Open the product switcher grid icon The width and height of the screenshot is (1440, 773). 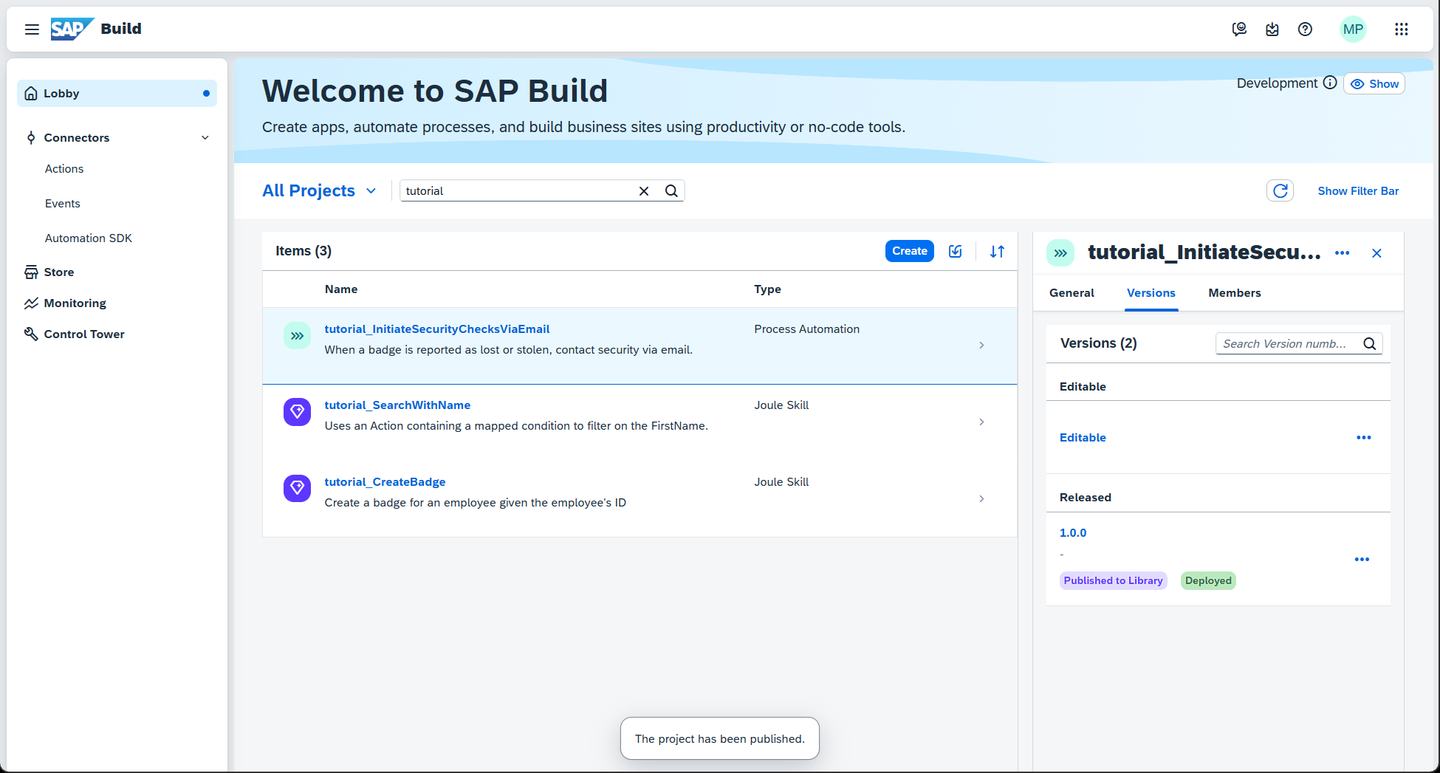click(x=1401, y=29)
